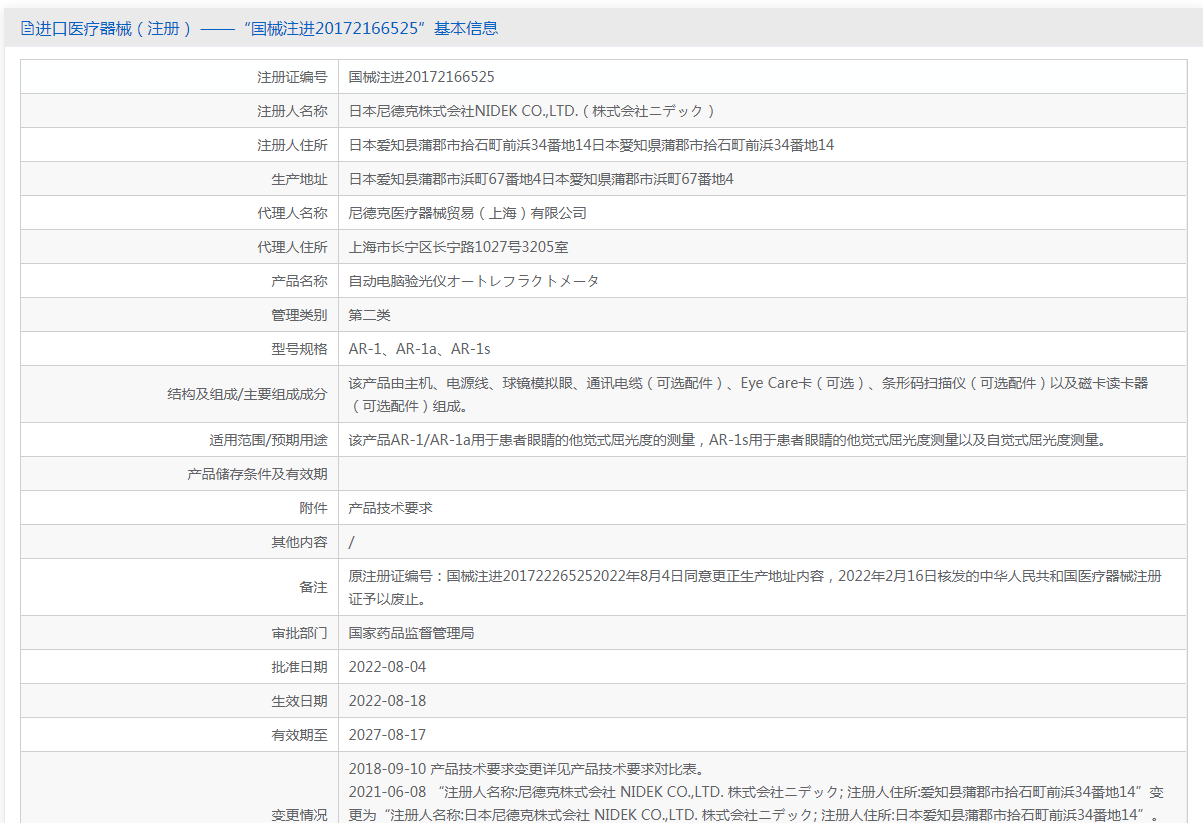Viewport: 1203px width, 823px height.
Task: Select the category value 第二类
Action: [369, 315]
